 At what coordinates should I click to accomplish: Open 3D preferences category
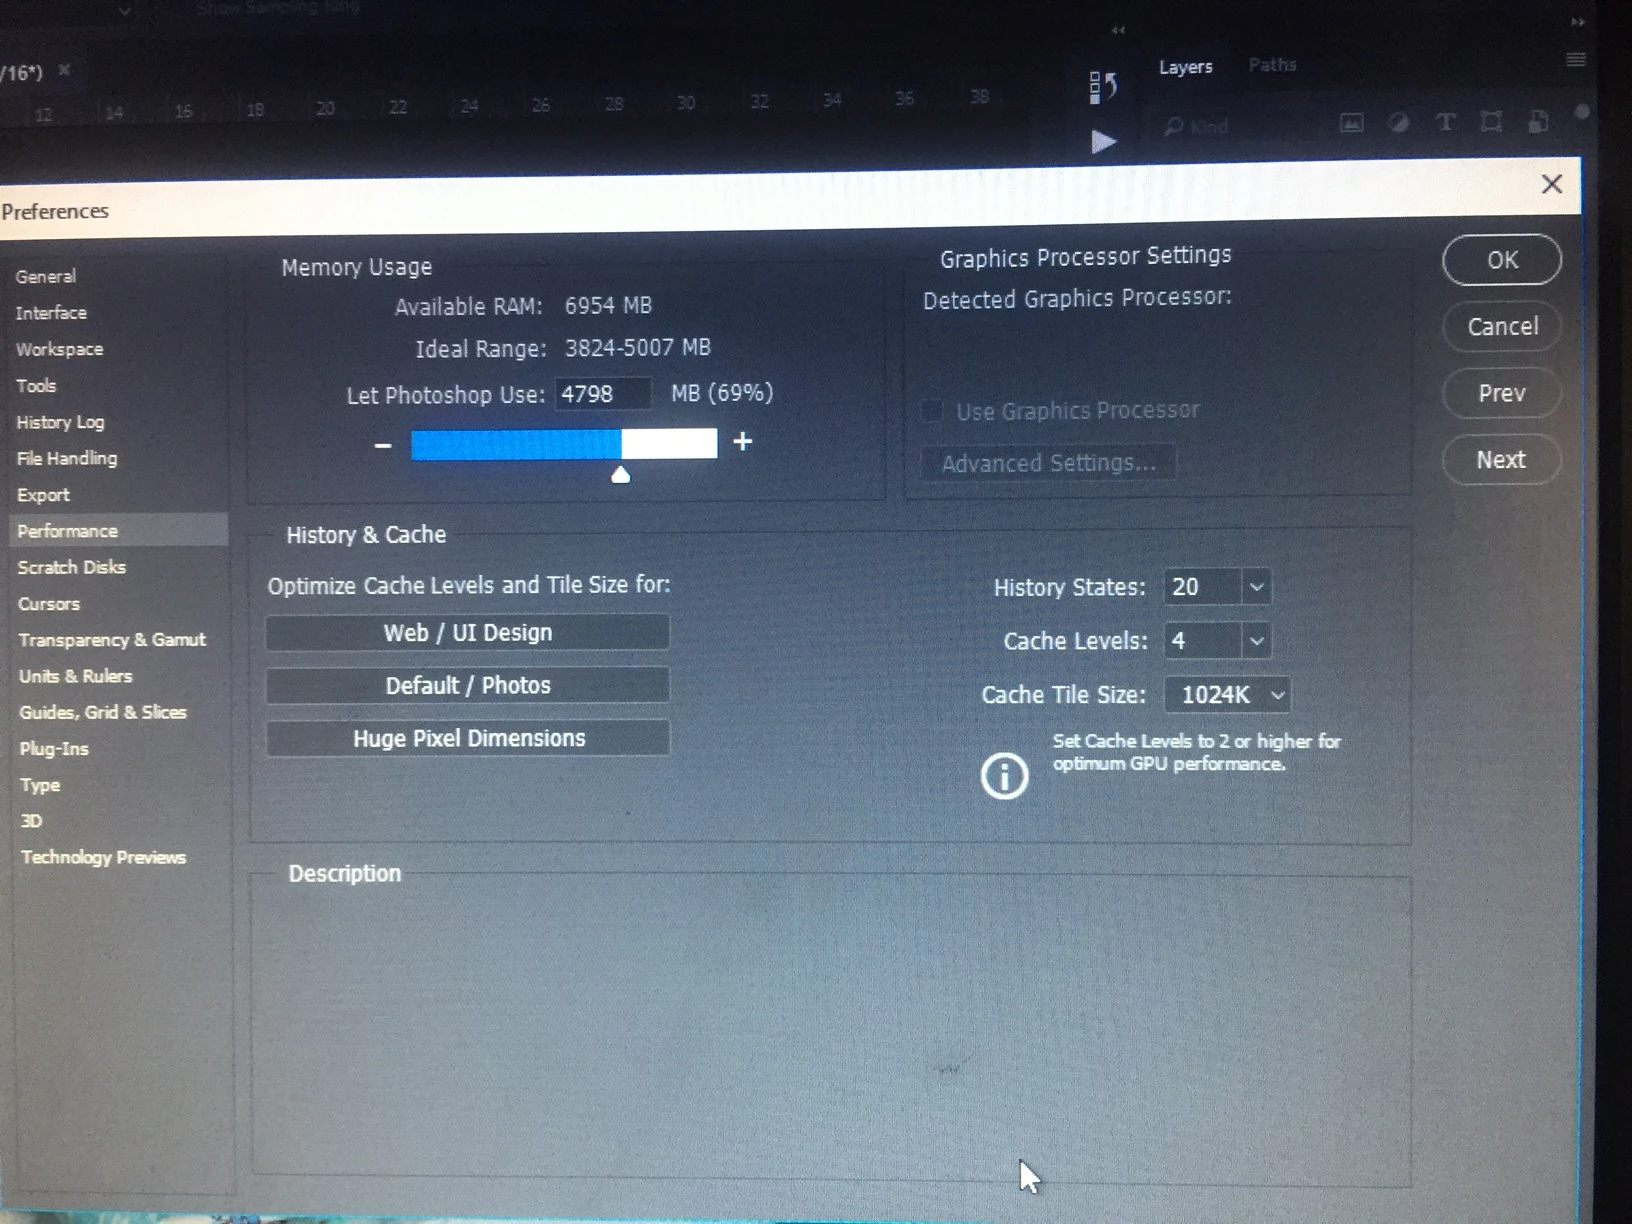point(31,821)
